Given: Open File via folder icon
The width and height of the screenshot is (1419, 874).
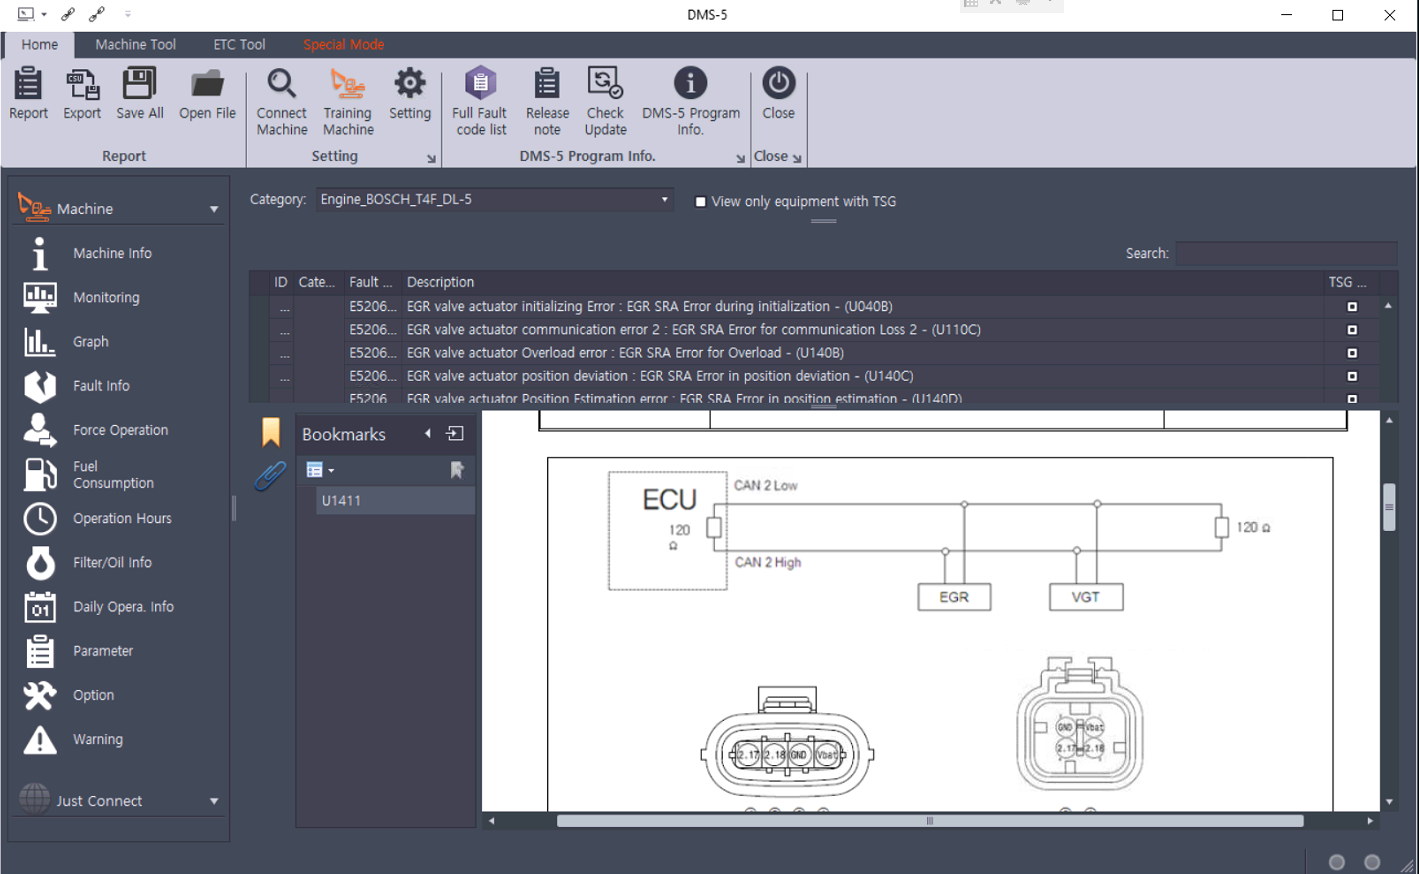Looking at the screenshot, I should coord(208,84).
